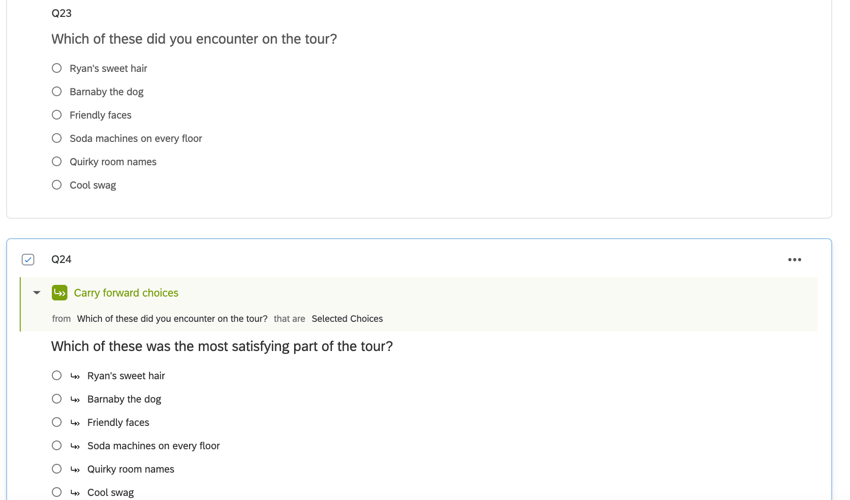Open the Selected Choices dropdown
Screen dimensions: 850x500
coord(347,319)
